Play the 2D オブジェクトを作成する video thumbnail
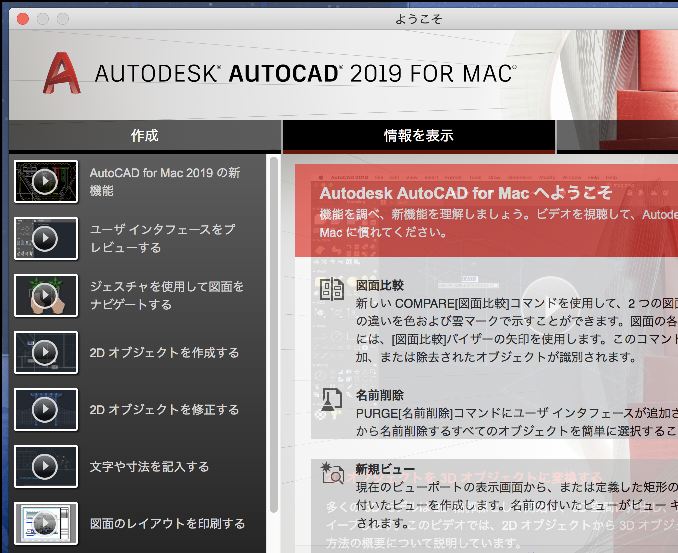 coord(46,352)
